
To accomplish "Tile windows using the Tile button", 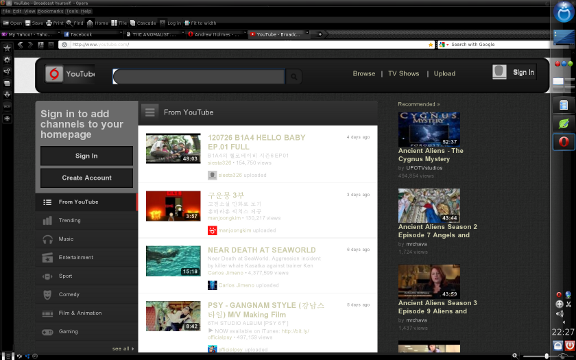I will coord(119,23).
